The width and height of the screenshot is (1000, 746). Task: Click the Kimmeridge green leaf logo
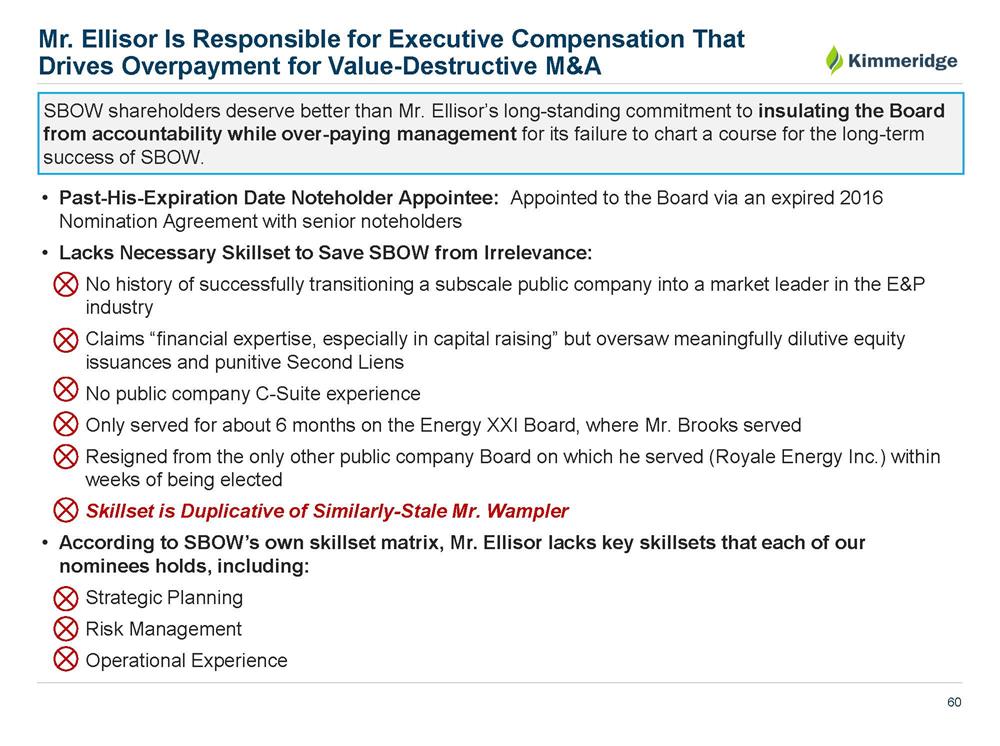833,60
